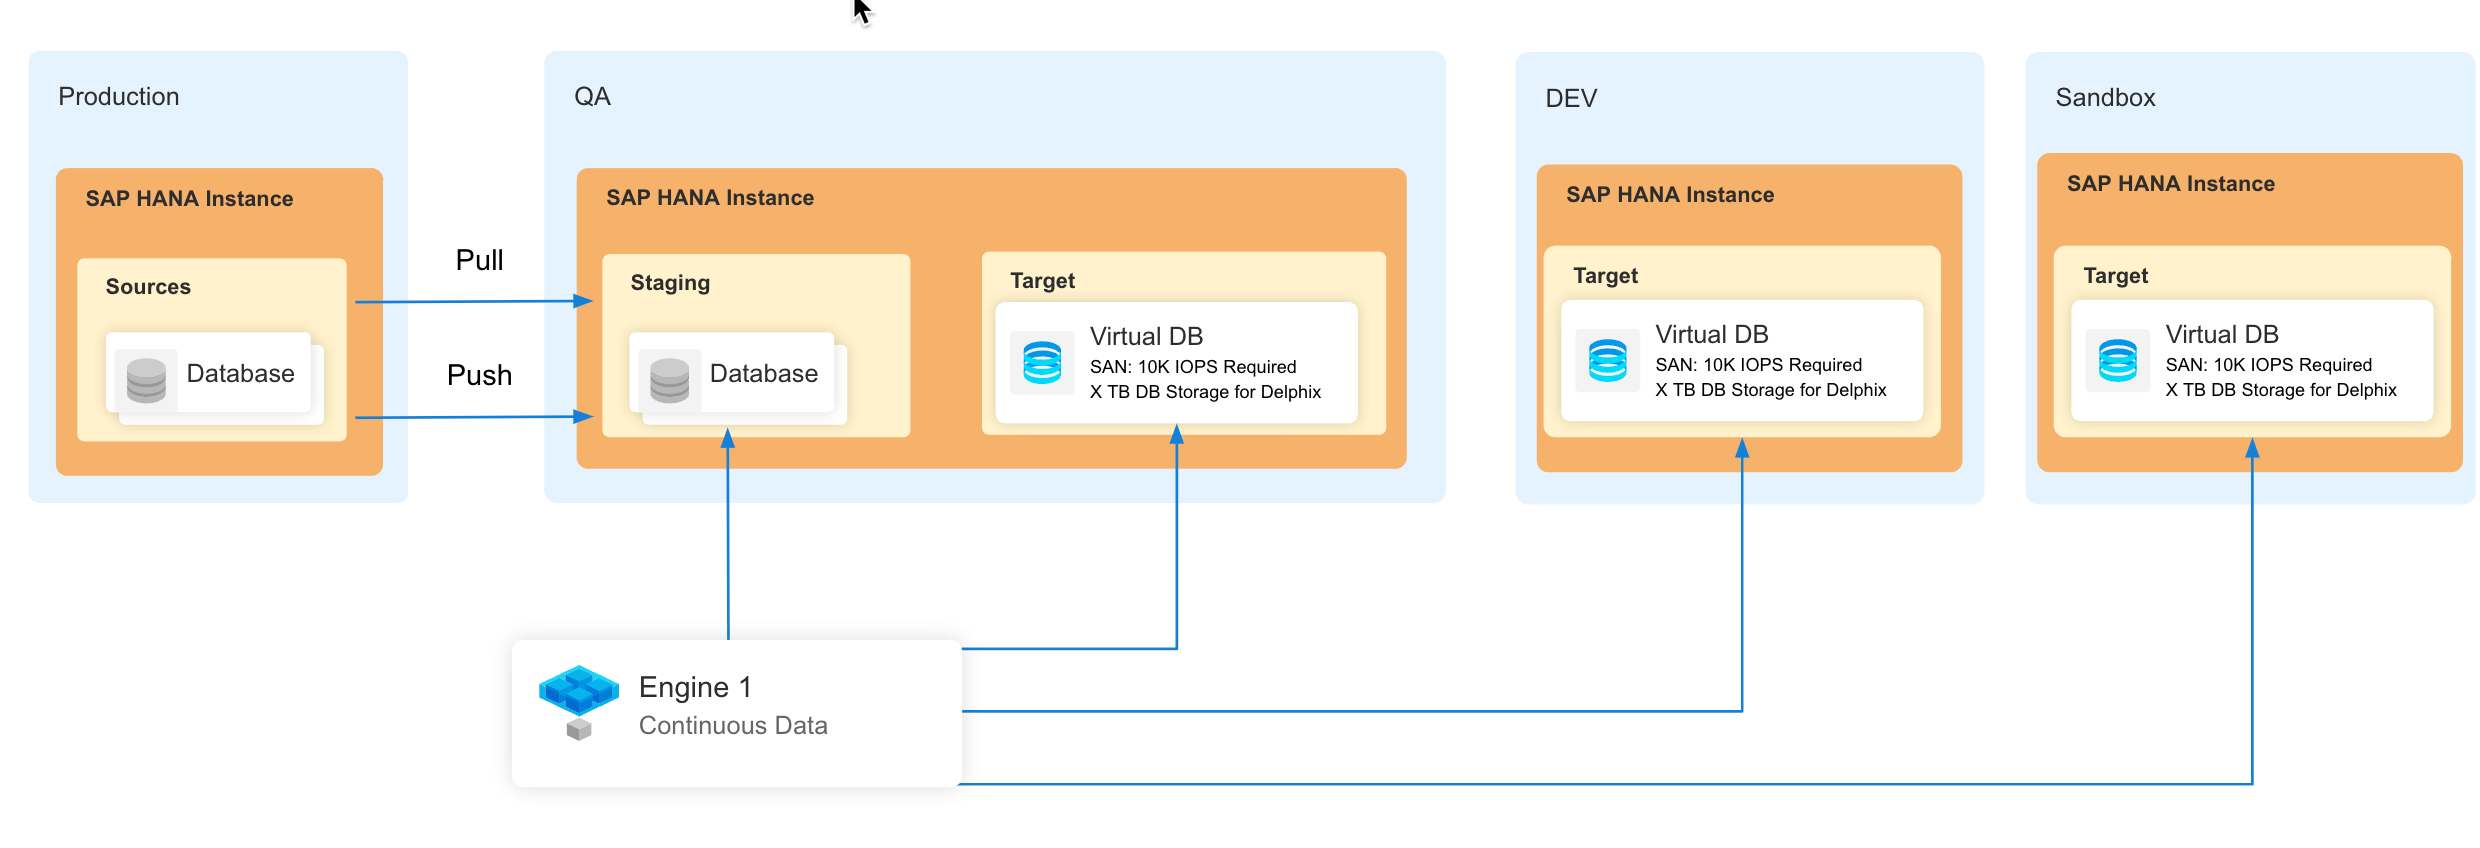
Task: Select the blue Virtual DB icon in QA
Action: [x=1042, y=363]
